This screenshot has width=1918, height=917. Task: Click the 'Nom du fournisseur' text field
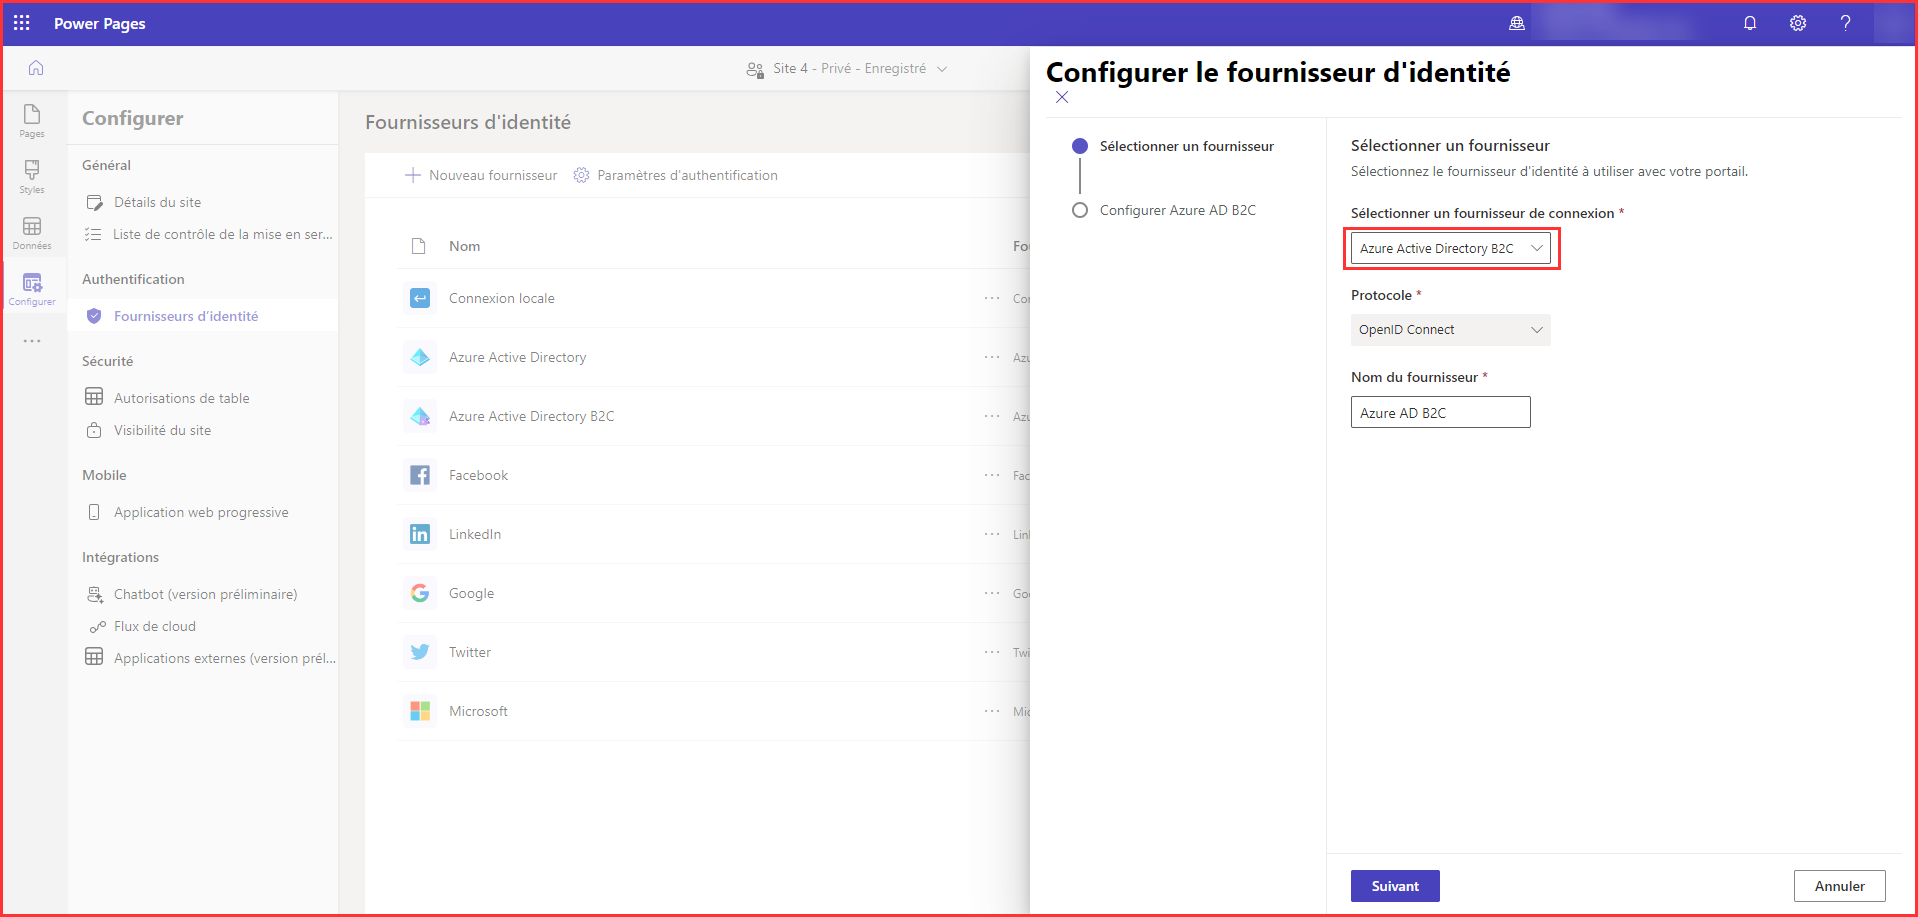tap(1440, 412)
